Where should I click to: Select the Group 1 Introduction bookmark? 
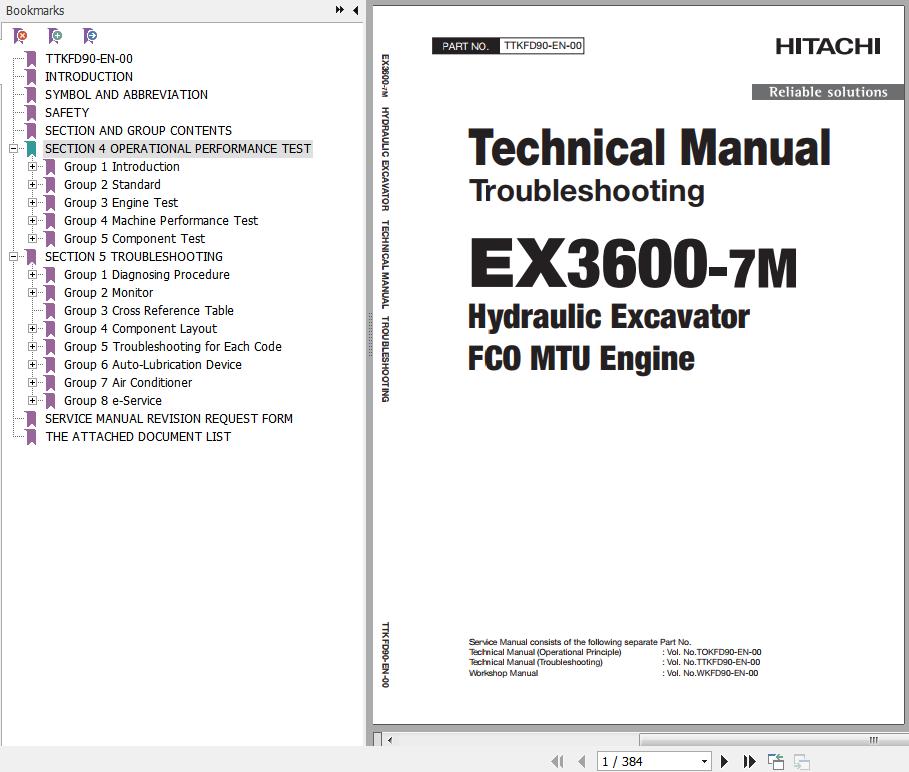(122, 166)
